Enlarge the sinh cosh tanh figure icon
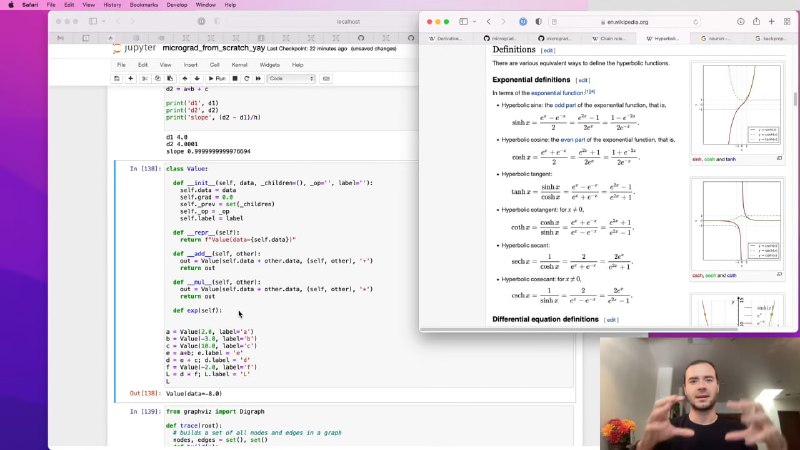Image resolution: width=800 pixels, height=450 pixels. (779, 159)
